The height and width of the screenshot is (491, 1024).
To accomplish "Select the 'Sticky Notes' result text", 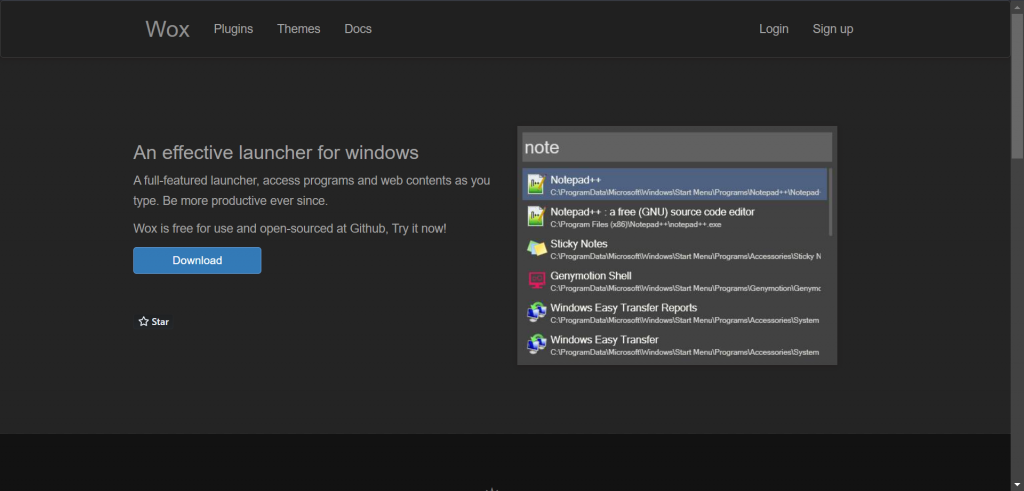I will (579, 244).
